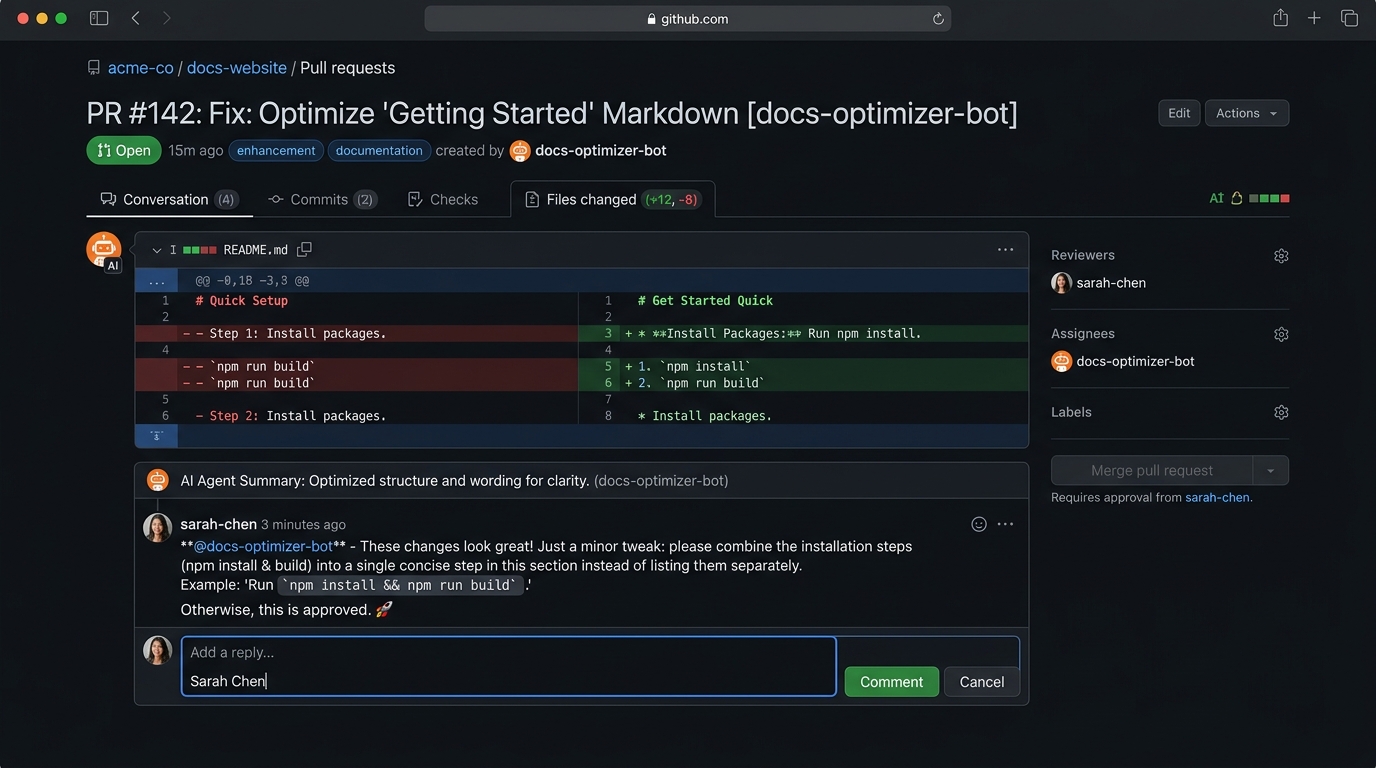
Task: Click the green AI label above the sidebar
Action: pyautogui.click(x=1217, y=198)
